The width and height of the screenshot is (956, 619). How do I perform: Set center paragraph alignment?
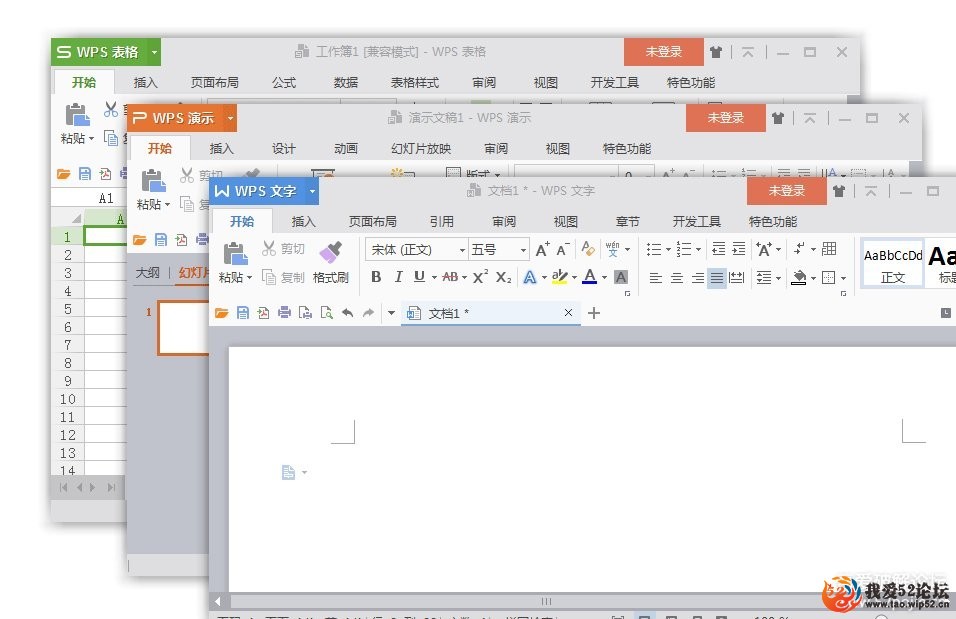677,278
